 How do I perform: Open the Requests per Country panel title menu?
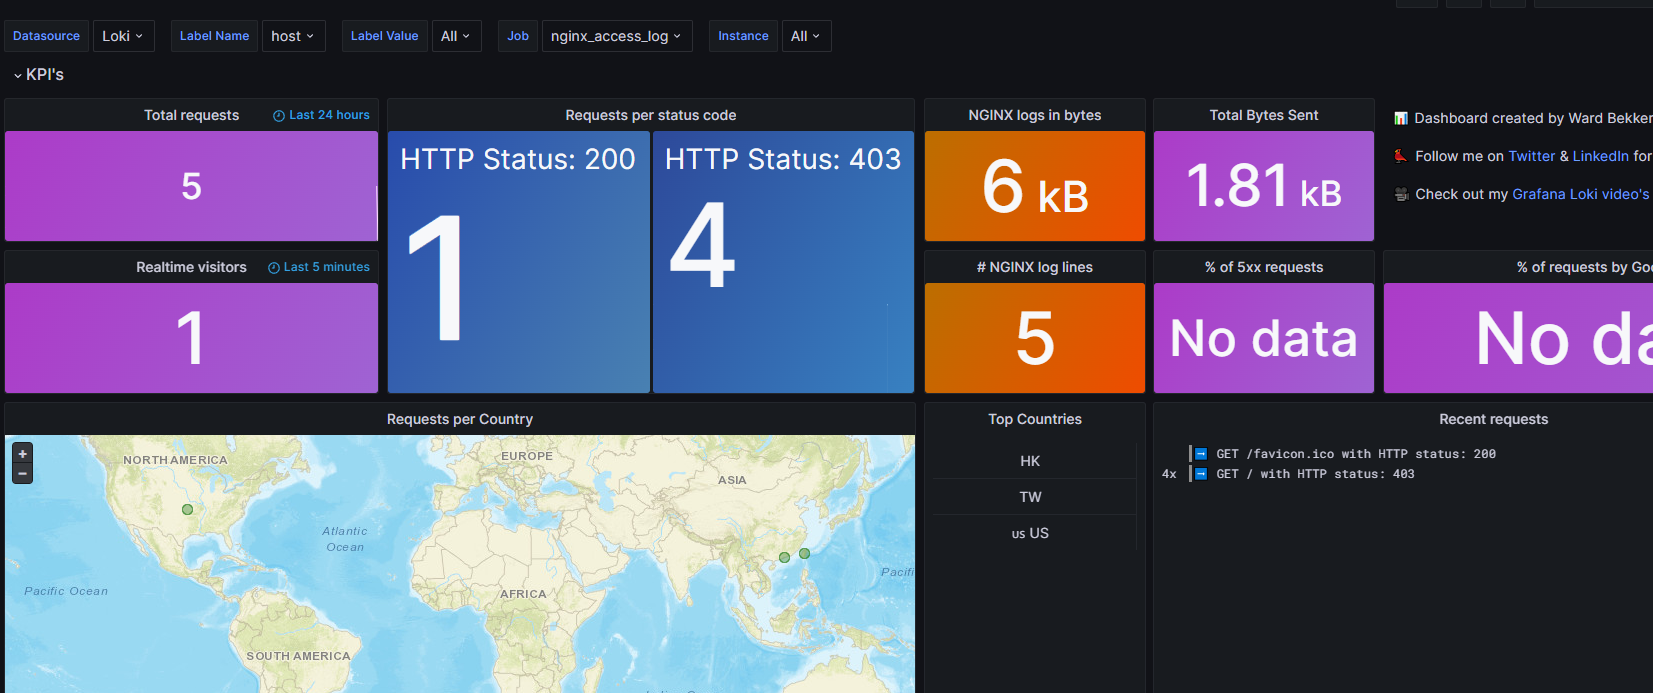tap(459, 419)
